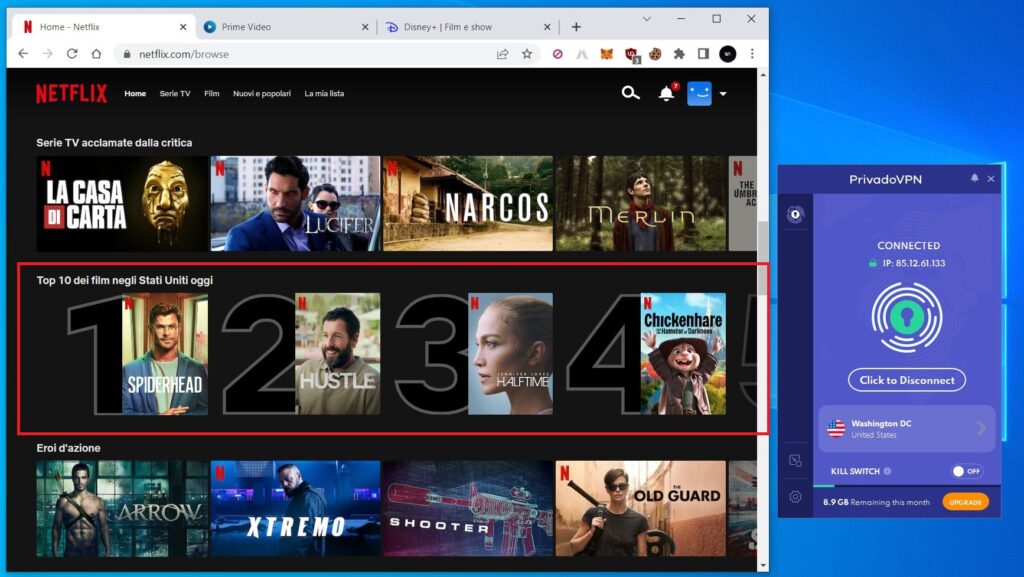Open Shooter thumbnail
The image size is (1024, 577).
coord(468,508)
